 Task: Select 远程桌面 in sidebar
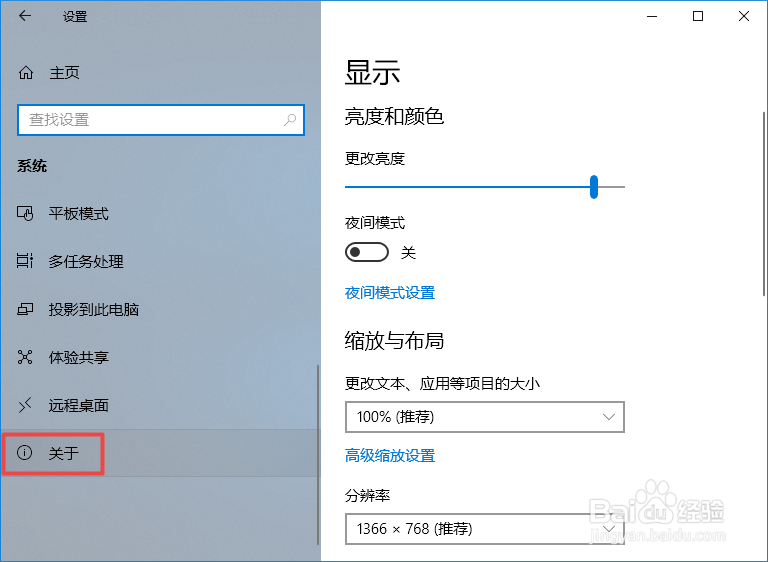click(x=79, y=406)
